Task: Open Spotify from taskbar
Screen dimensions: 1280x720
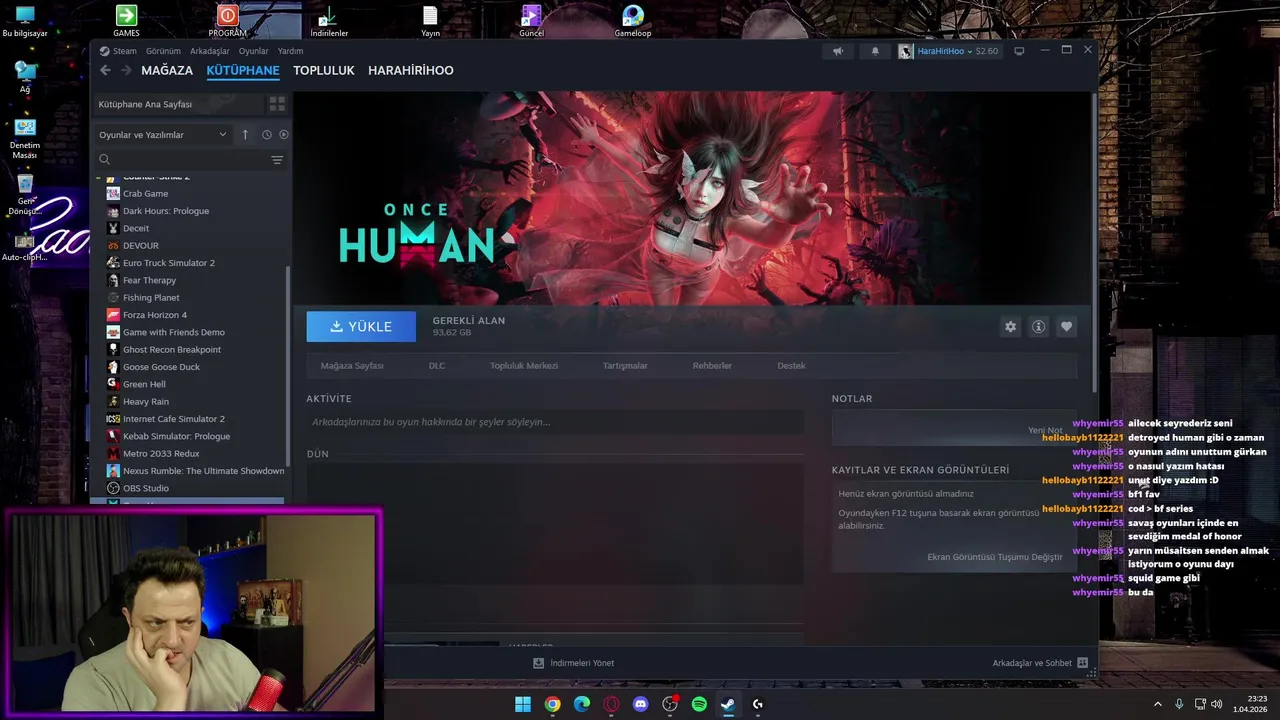Action: (699, 704)
